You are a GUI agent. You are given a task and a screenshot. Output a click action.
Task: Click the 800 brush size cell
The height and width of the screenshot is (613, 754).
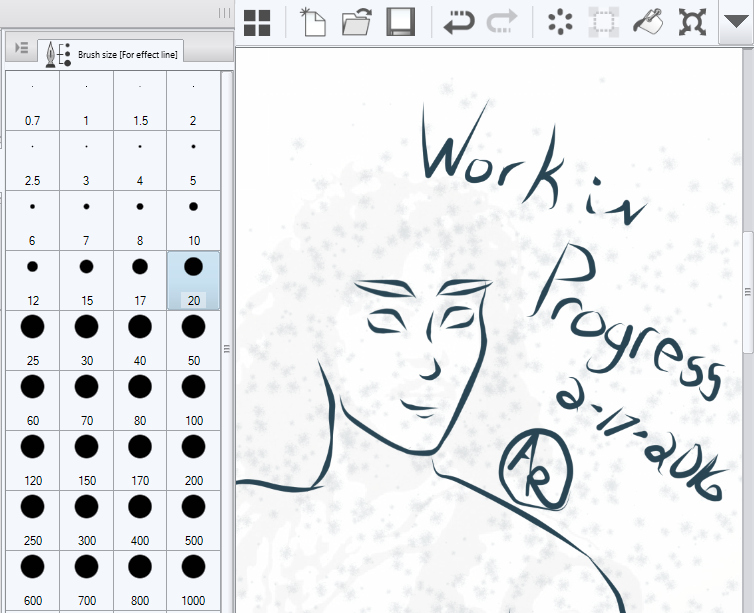(x=140, y=581)
